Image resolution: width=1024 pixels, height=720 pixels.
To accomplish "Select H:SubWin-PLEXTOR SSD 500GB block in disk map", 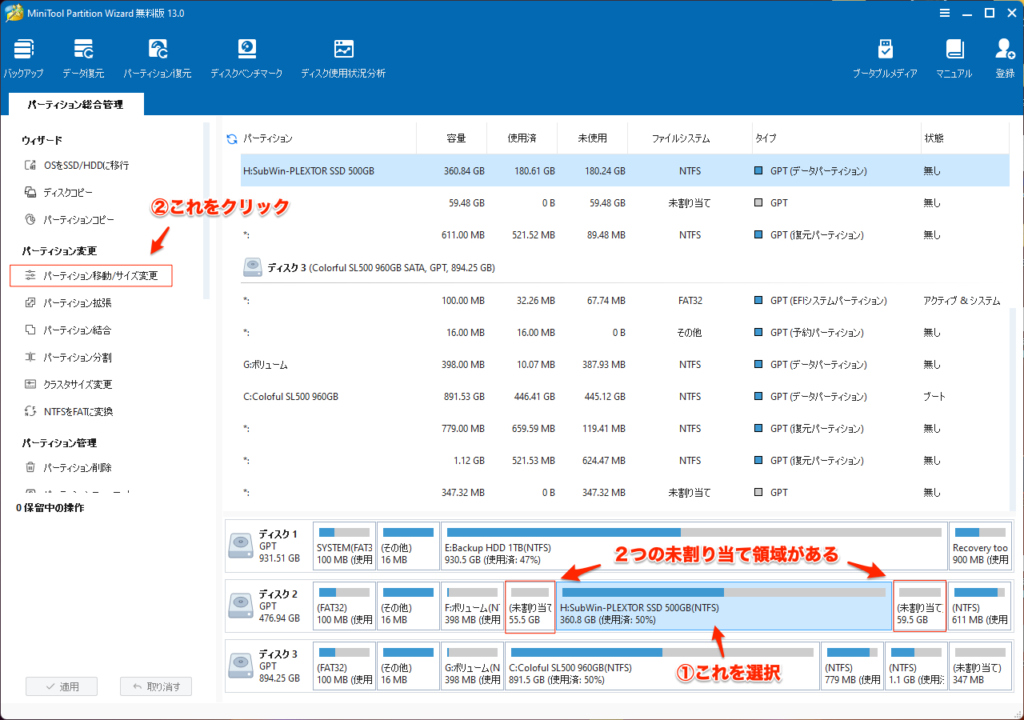I will point(725,607).
